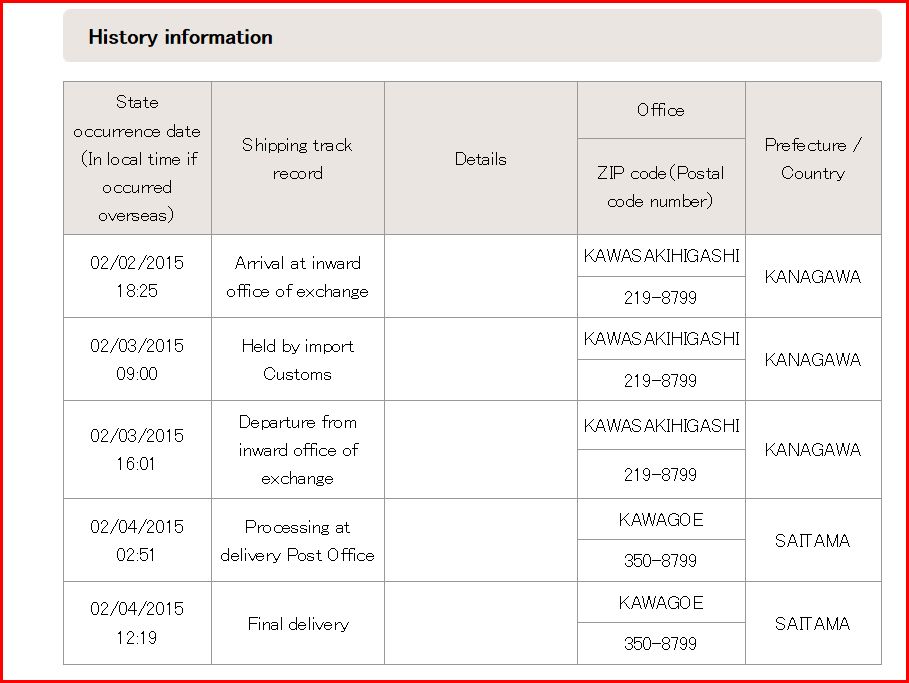
Task: Select KAWAGOE office in the Final delivery row
Action: pos(660,603)
